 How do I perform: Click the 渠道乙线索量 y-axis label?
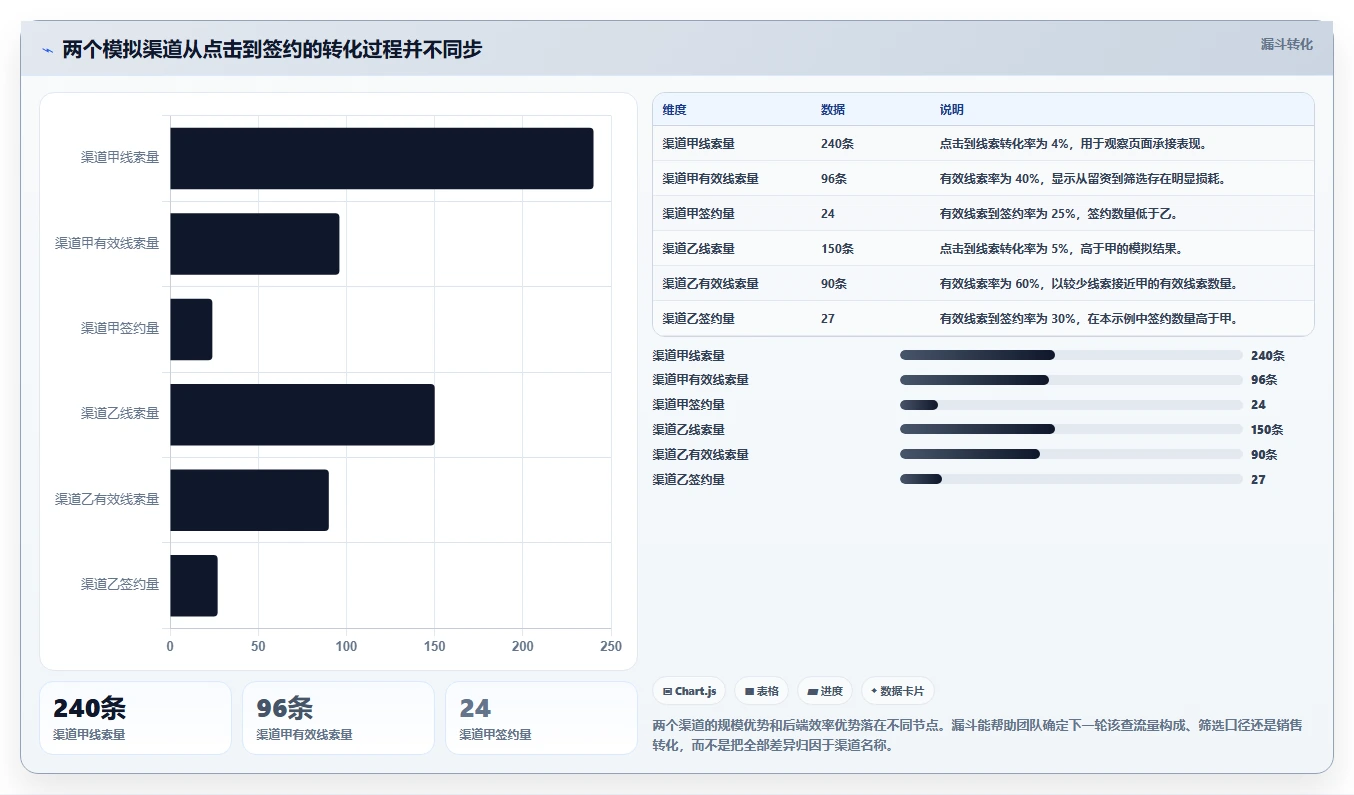click(x=120, y=414)
